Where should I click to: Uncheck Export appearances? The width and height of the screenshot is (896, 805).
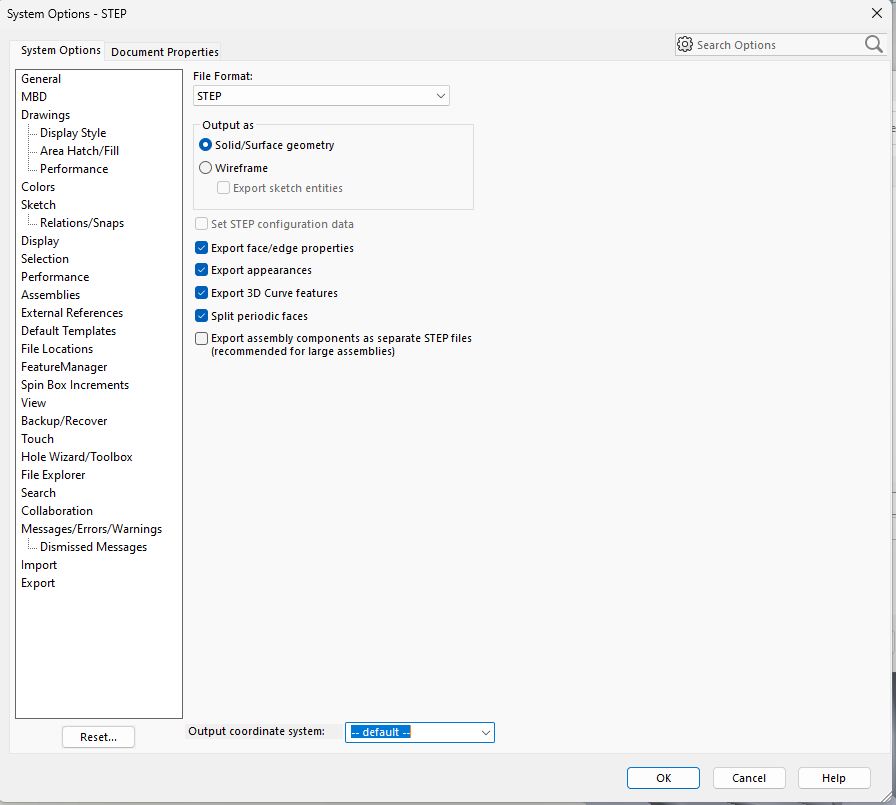click(201, 270)
